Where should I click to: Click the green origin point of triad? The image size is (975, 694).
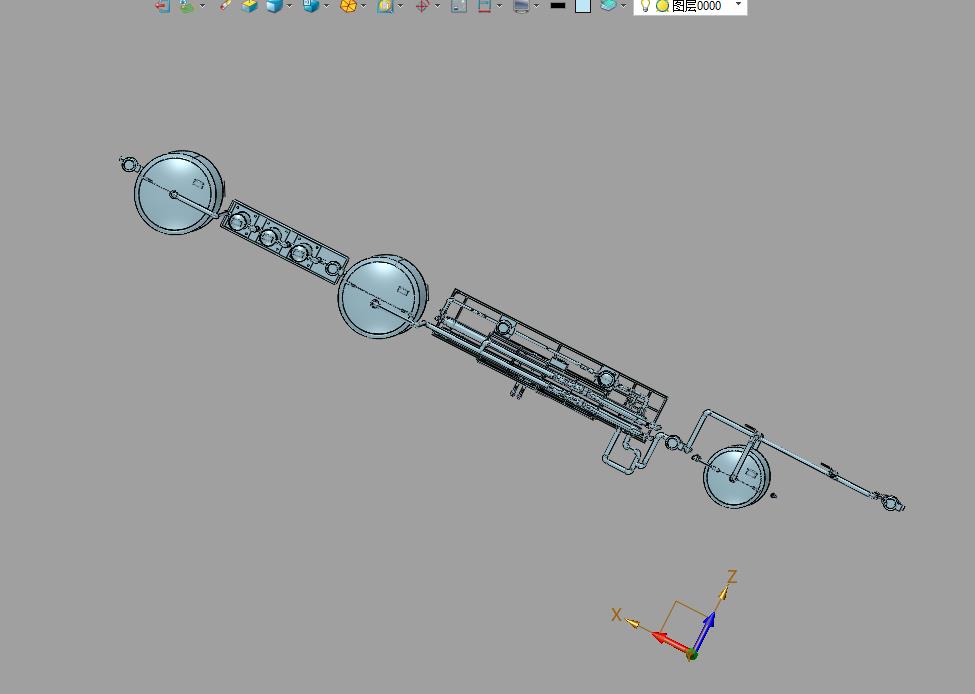[x=691, y=654]
